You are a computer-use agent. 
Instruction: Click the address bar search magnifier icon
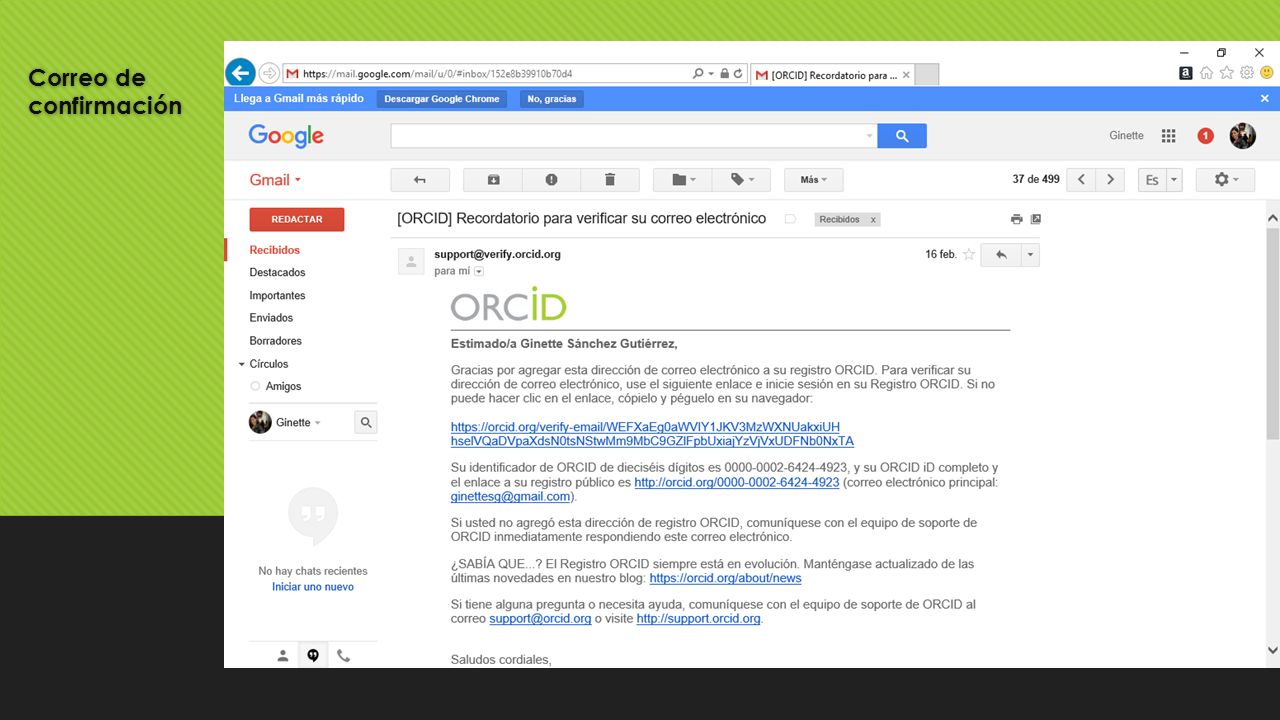click(698, 74)
